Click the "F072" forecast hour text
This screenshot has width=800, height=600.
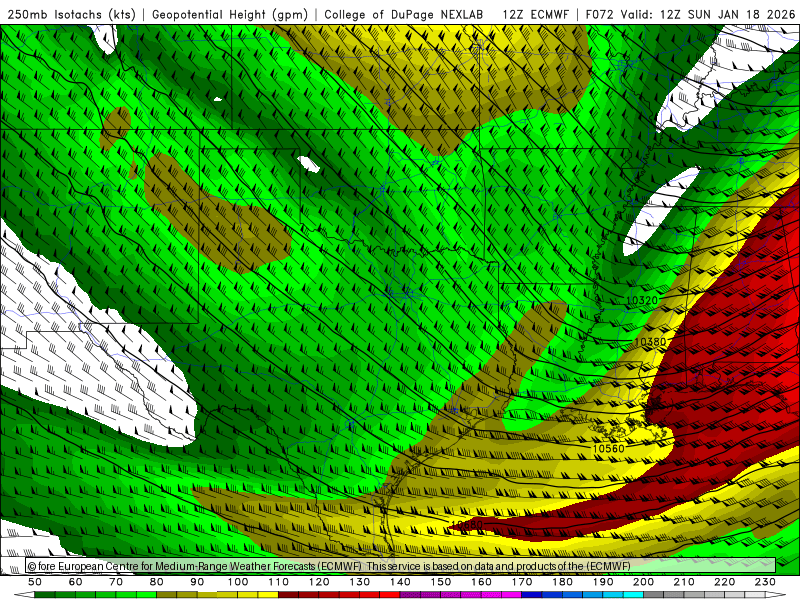pos(599,15)
